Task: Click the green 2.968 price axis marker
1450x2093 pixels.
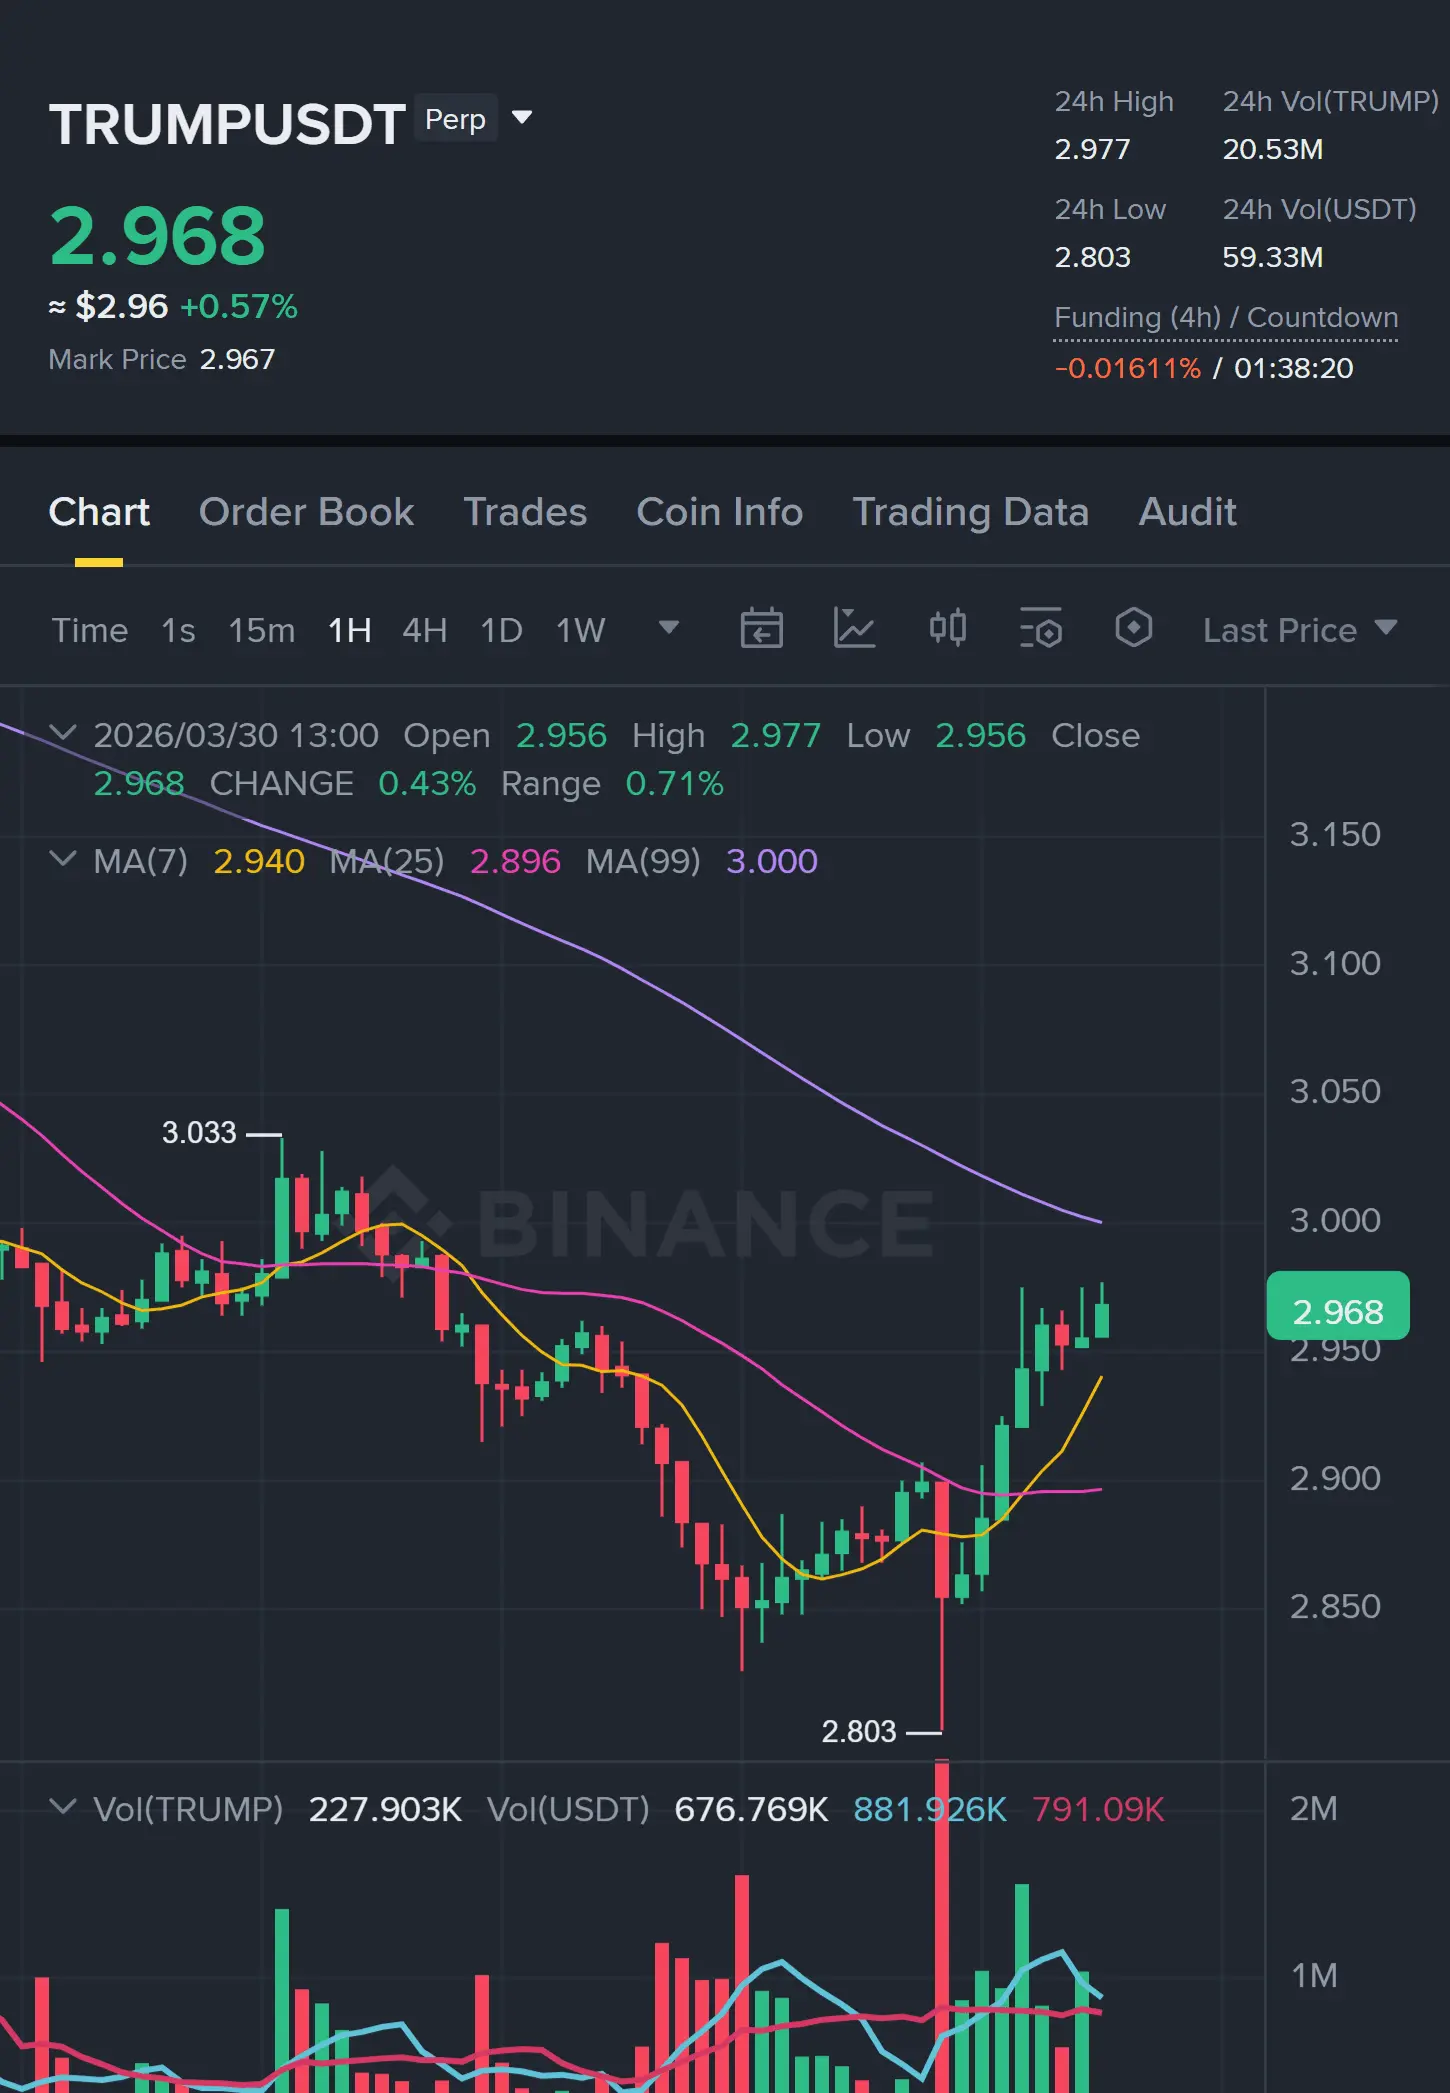Action: [x=1337, y=1310]
